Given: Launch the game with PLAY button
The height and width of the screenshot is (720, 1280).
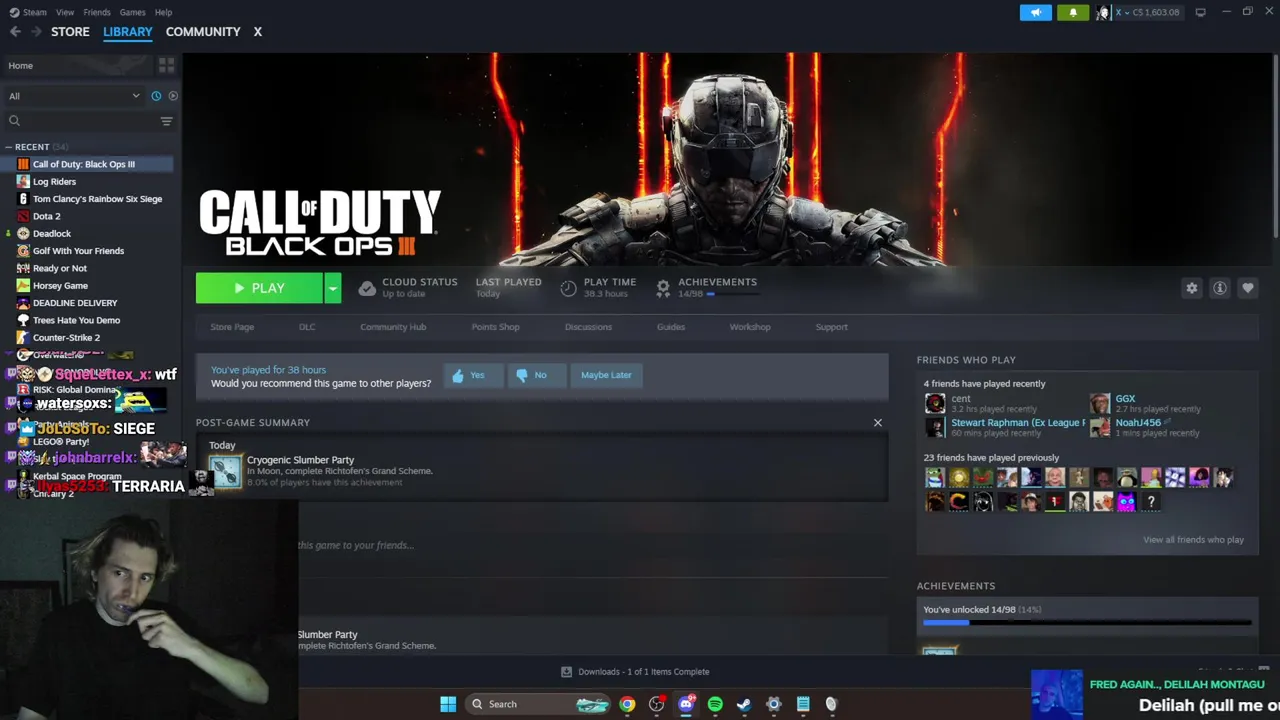Looking at the screenshot, I should [259, 288].
